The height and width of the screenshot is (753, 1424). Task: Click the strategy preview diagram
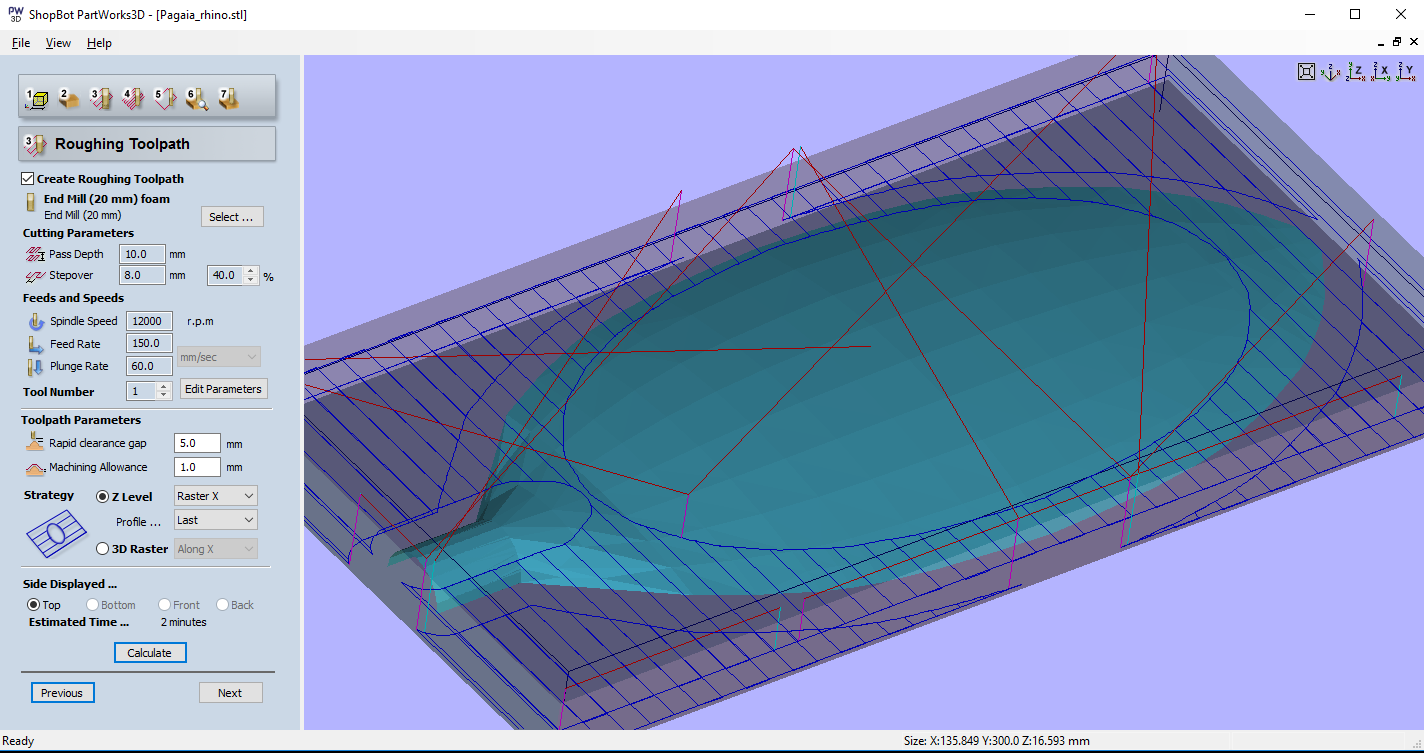click(x=57, y=534)
